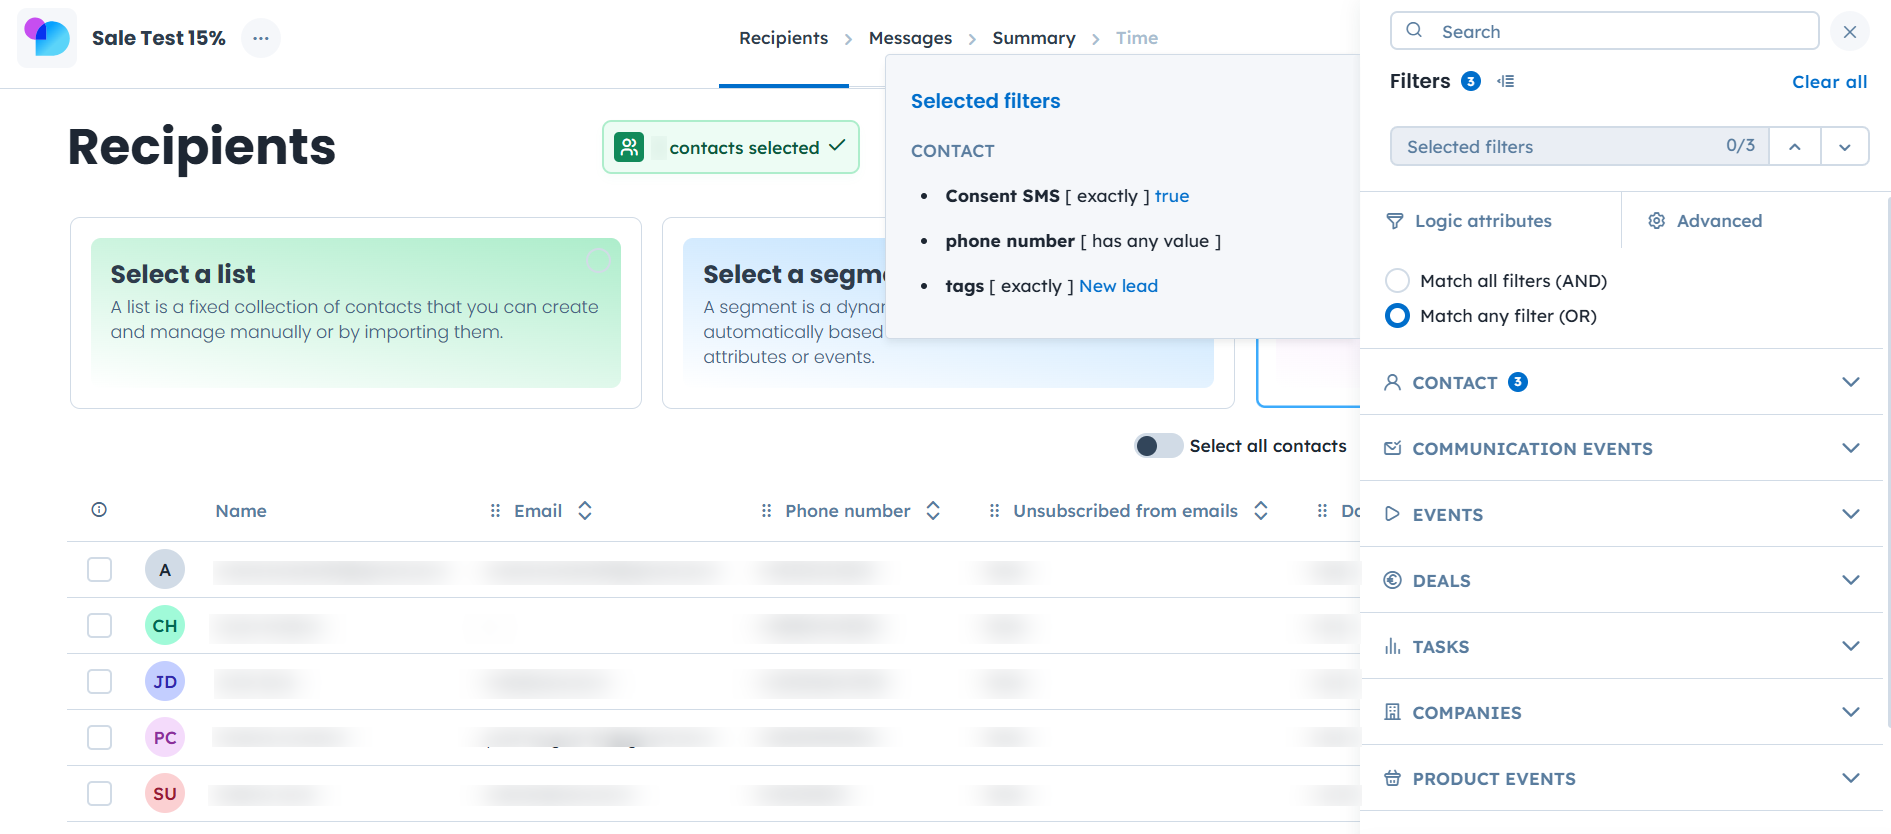
Task: Click the Tasks bar chart icon
Action: pos(1392,646)
